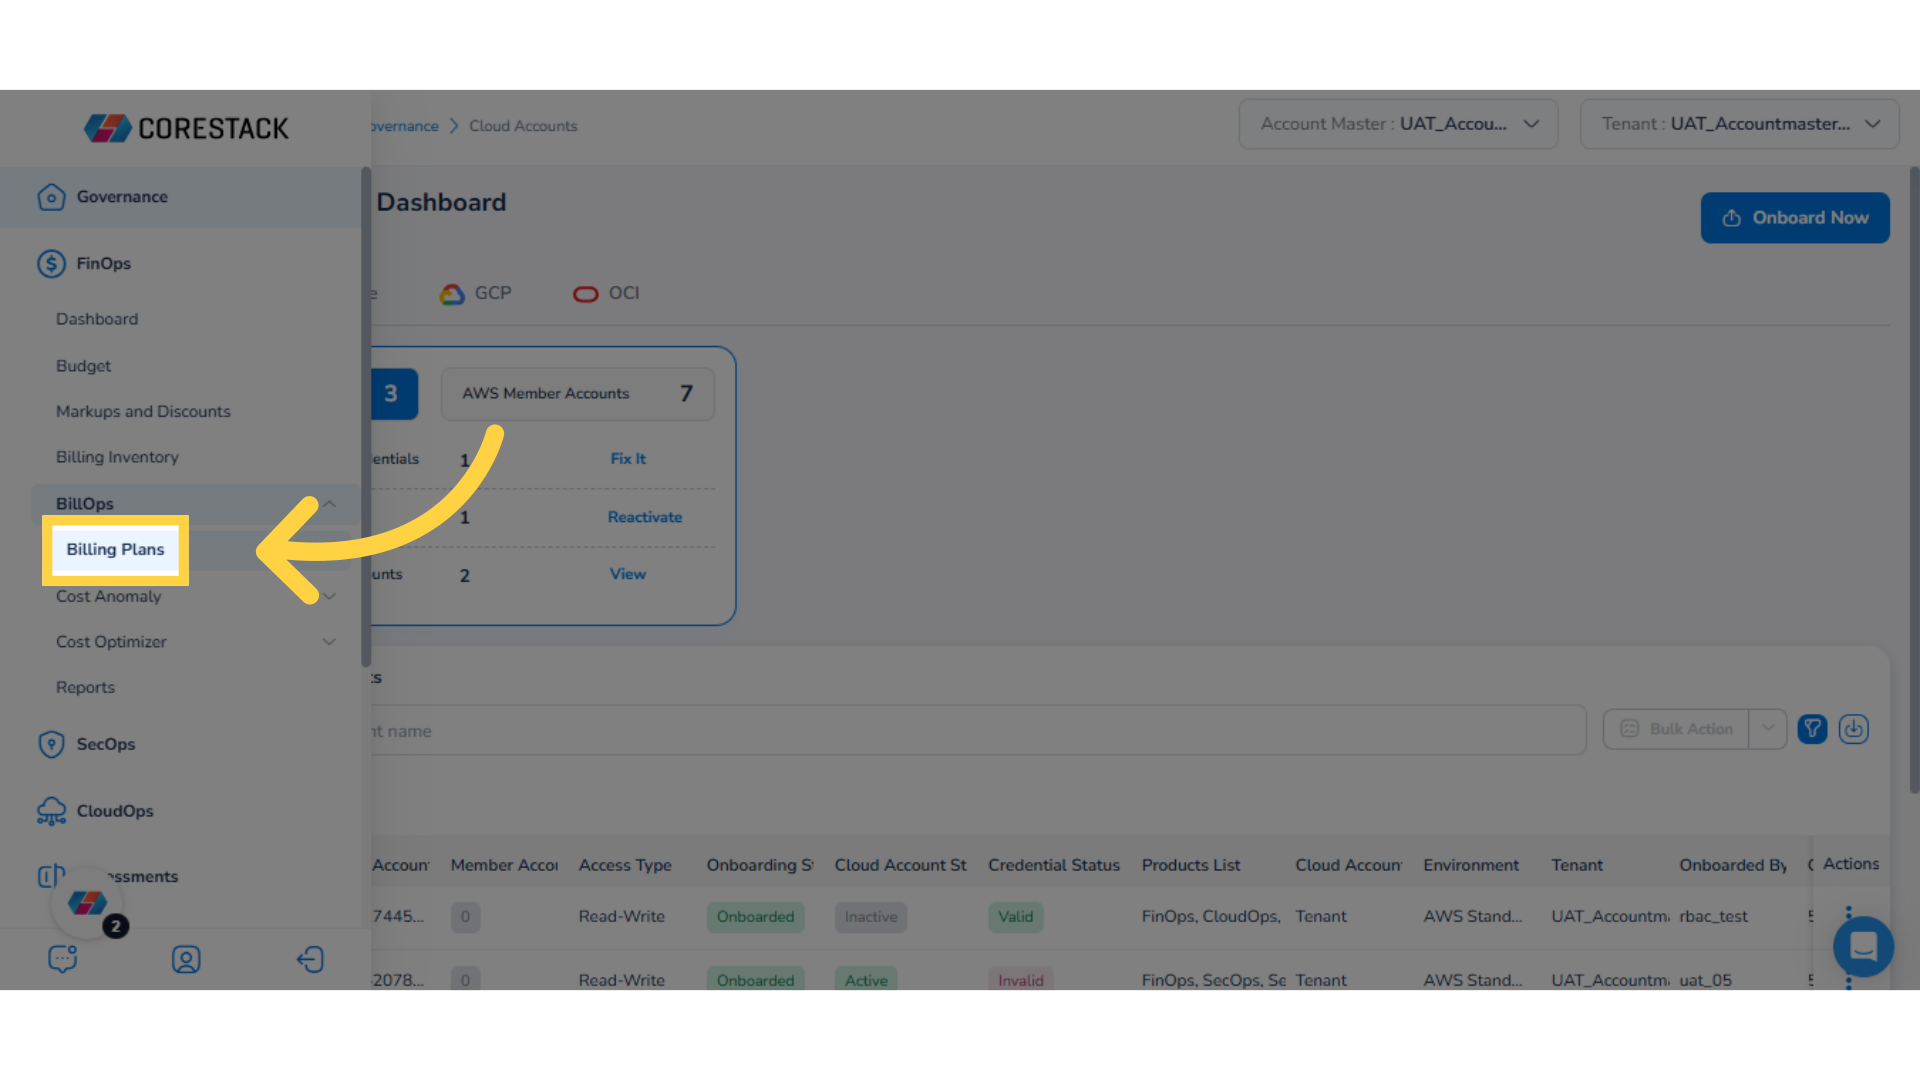
Task: Open Markups and Discounts item
Action: (x=143, y=412)
